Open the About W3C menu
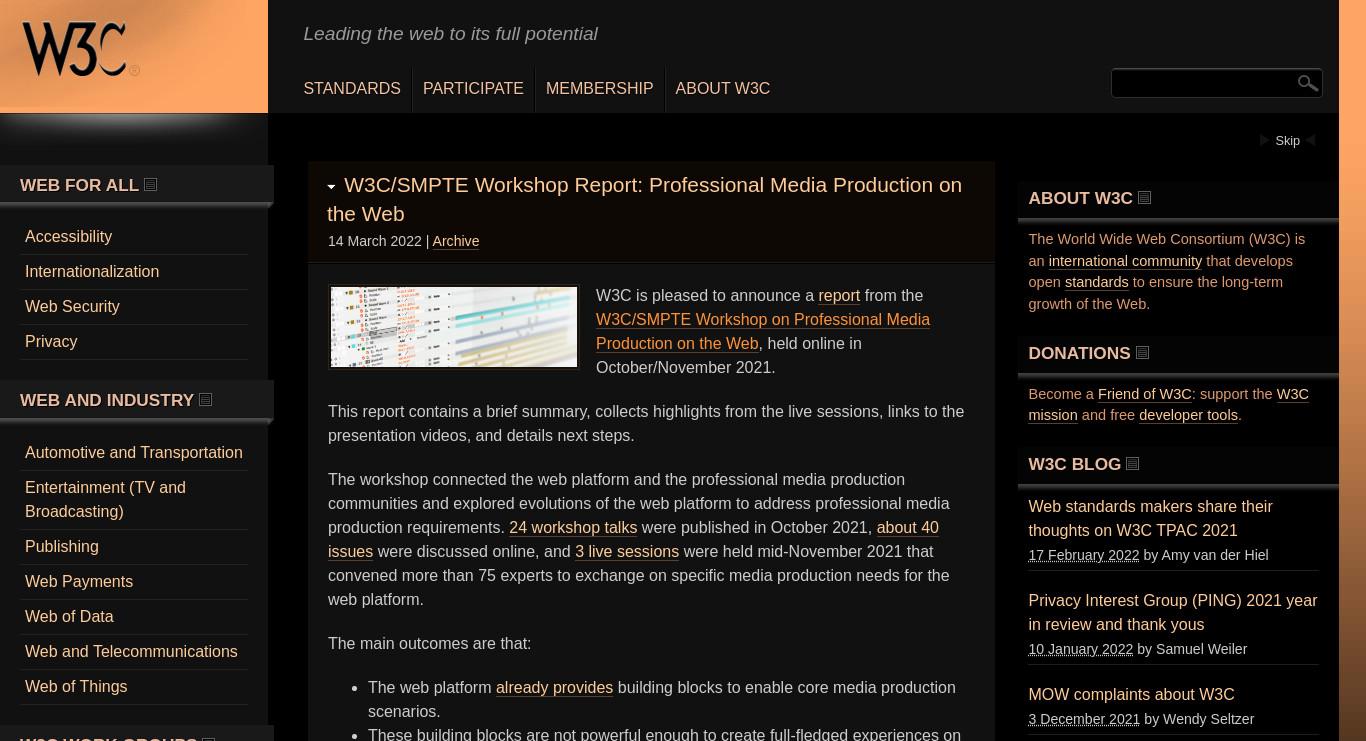Image resolution: width=1366 pixels, height=741 pixels. click(723, 88)
